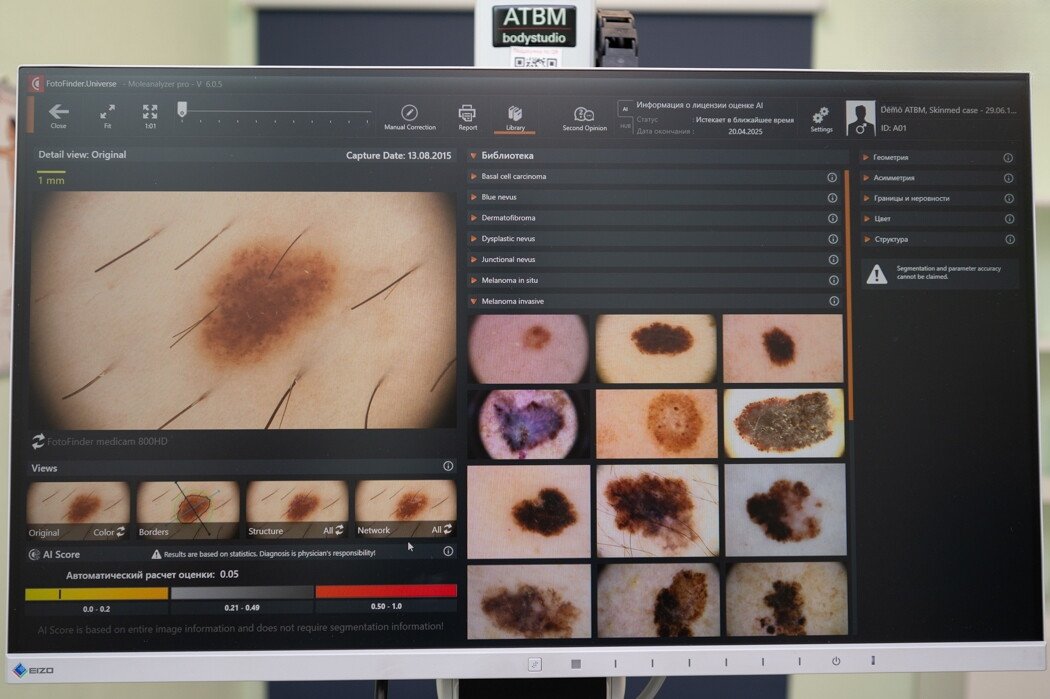Open Settings gears icon
The height and width of the screenshot is (699, 1050).
click(x=821, y=116)
